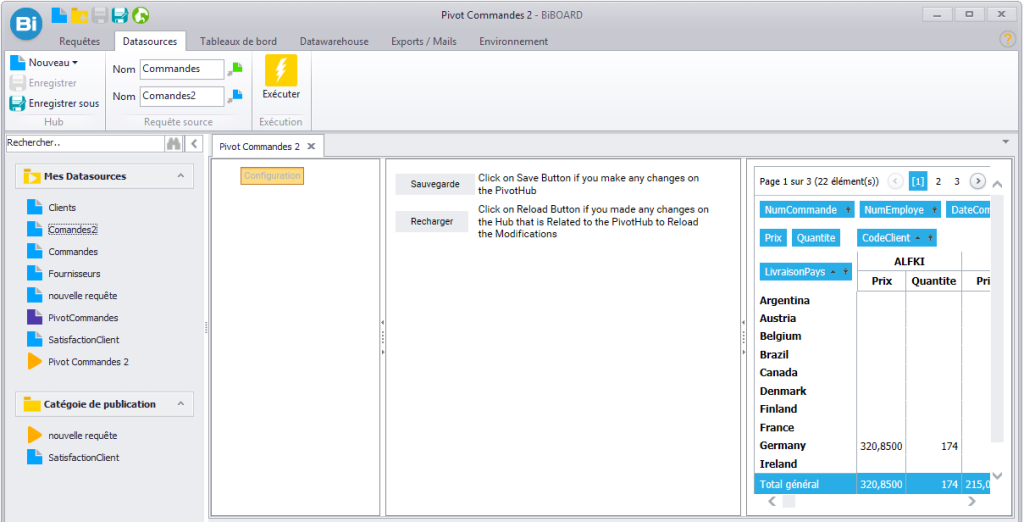Switch to the Requêtes ribbon tab
The height and width of the screenshot is (522, 1024).
pyautogui.click(x=80, y=41)
